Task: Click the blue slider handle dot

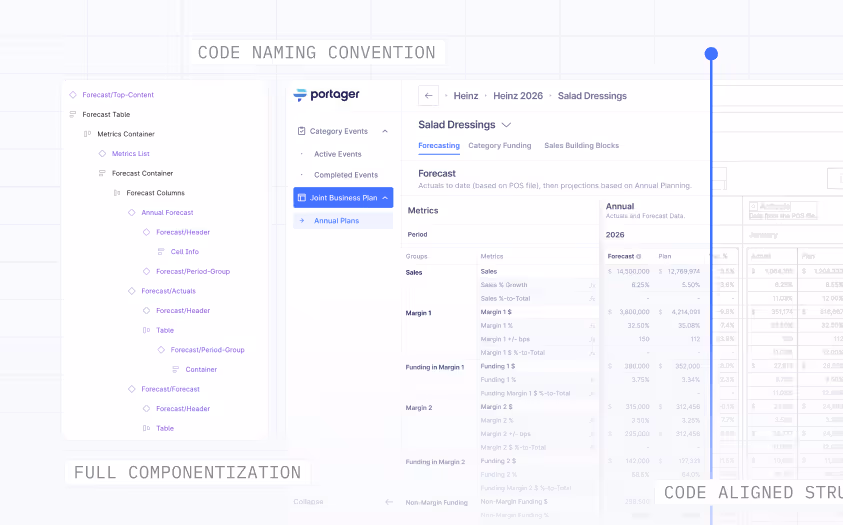Action: coord(711,54)
